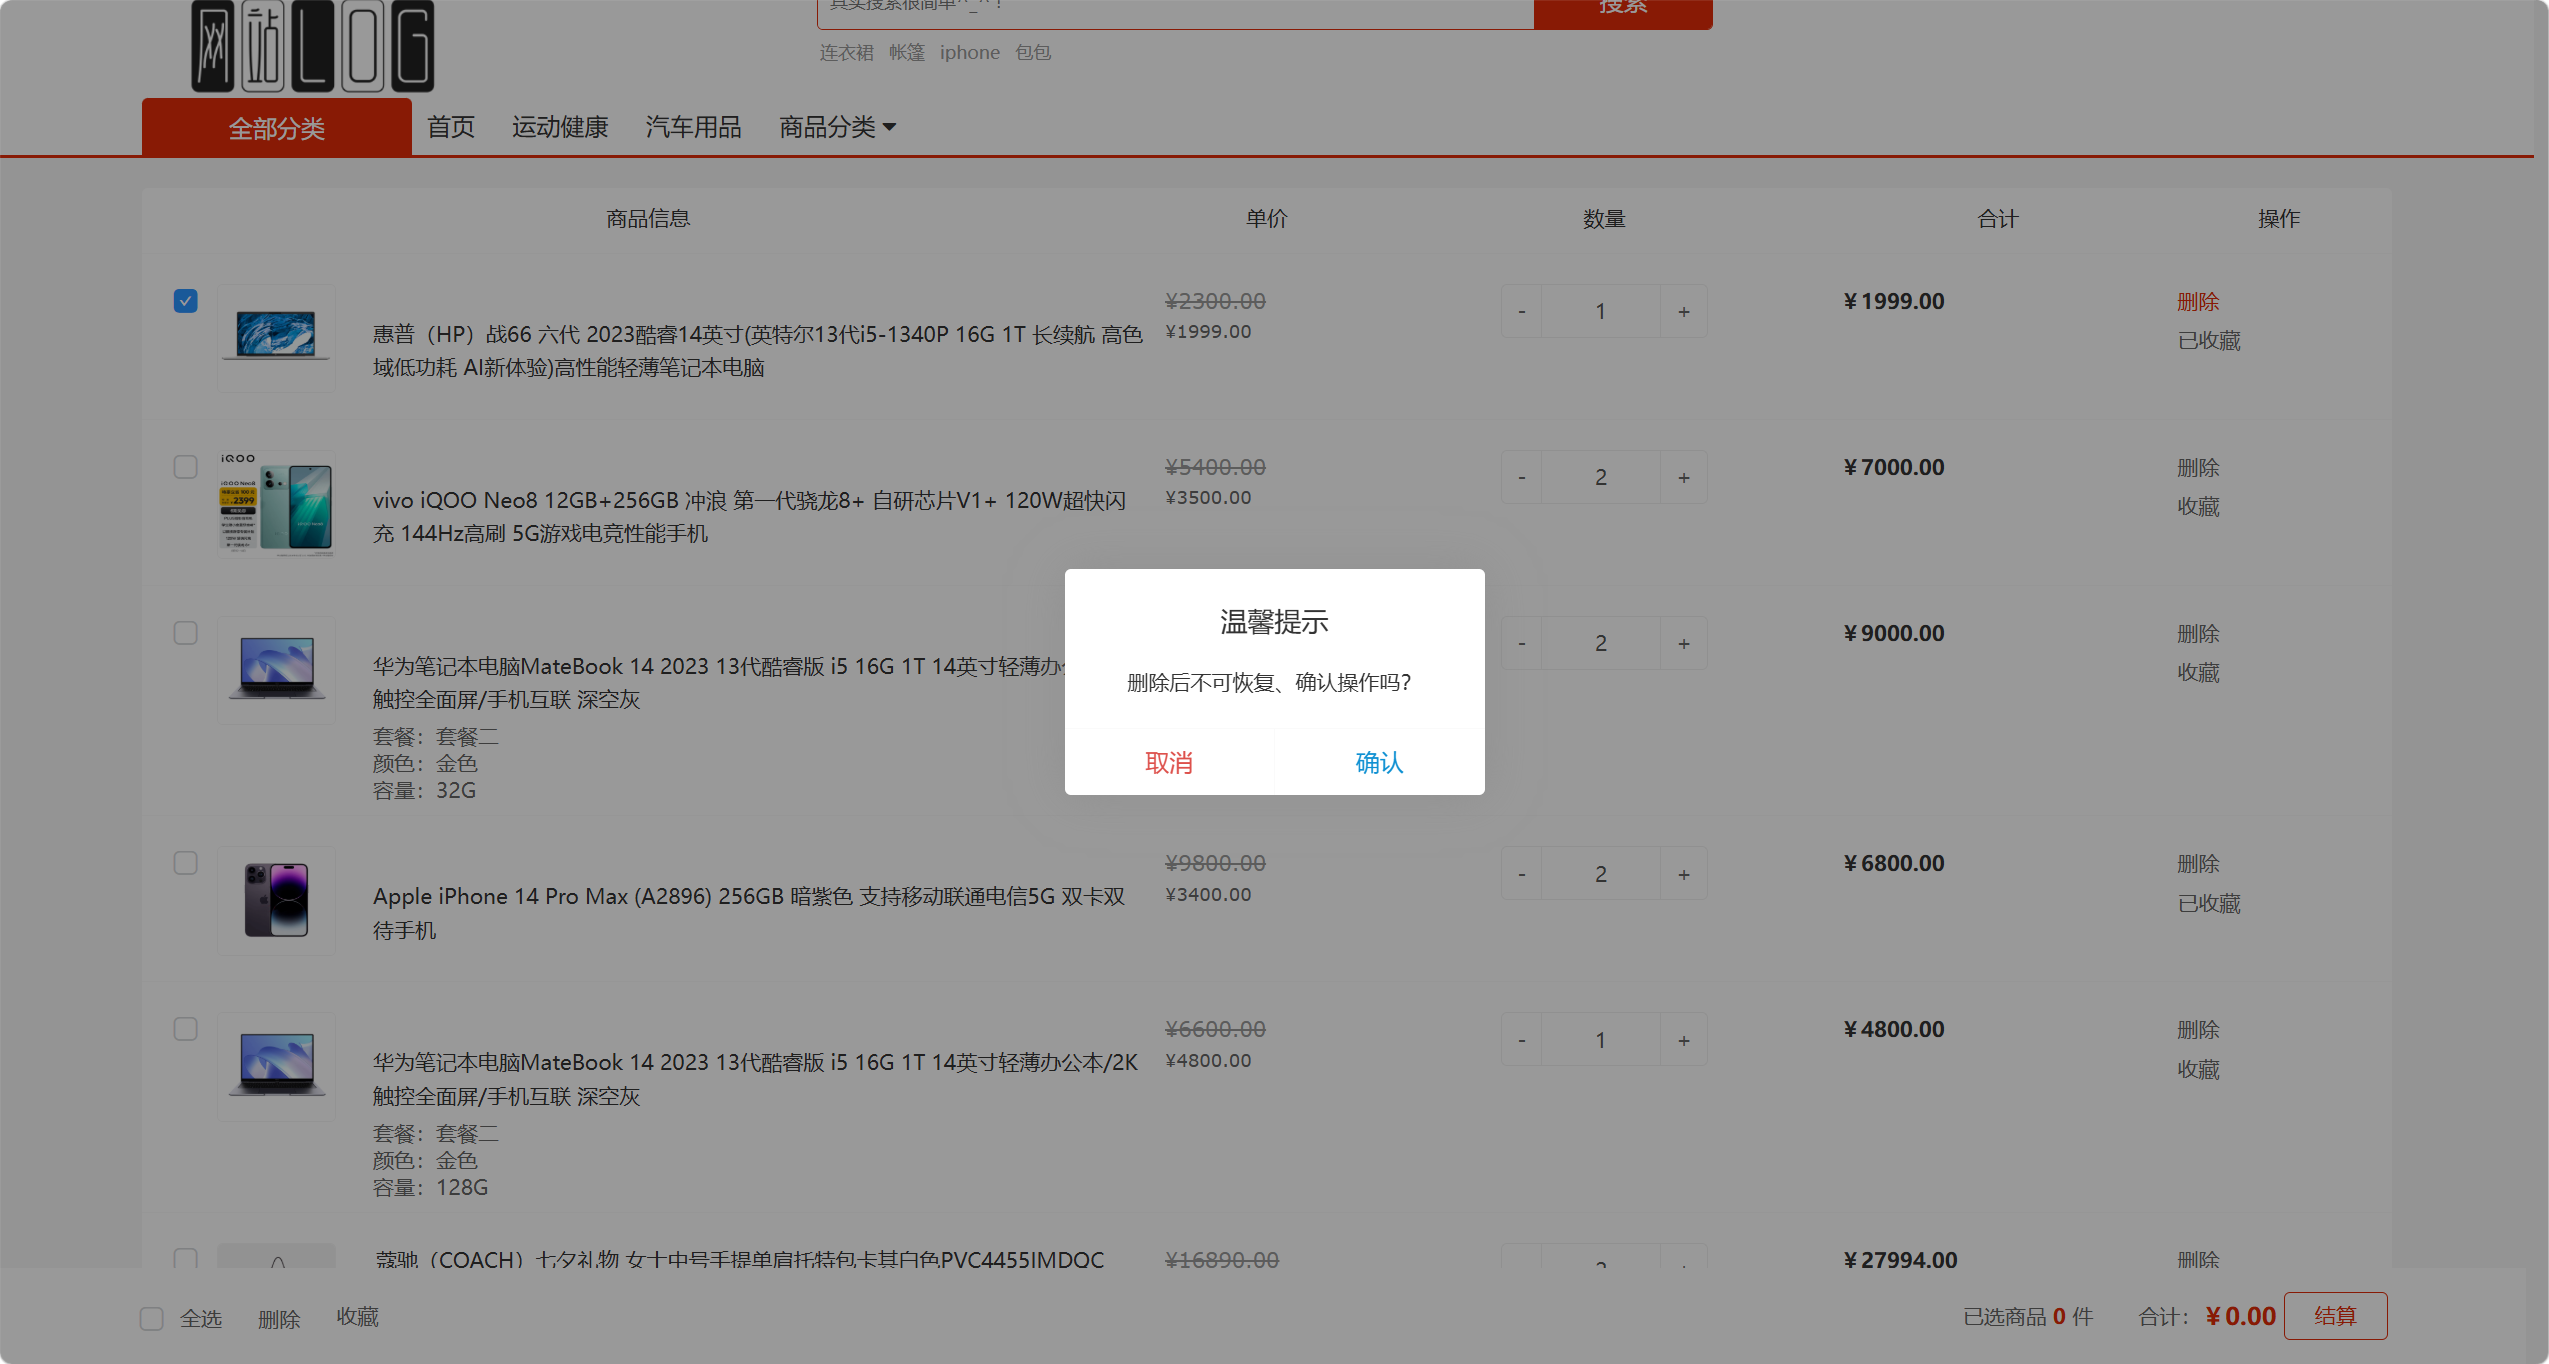Click 已收藏 for the iPhone 14 Pro Max
Image resolution: width=2549 pixels, height=1364 pixels.
(x=2209, y=904)
